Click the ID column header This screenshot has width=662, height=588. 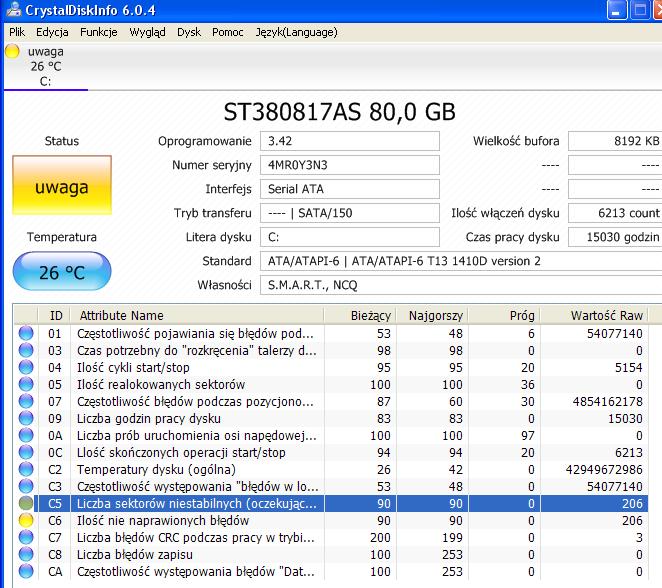54,315
